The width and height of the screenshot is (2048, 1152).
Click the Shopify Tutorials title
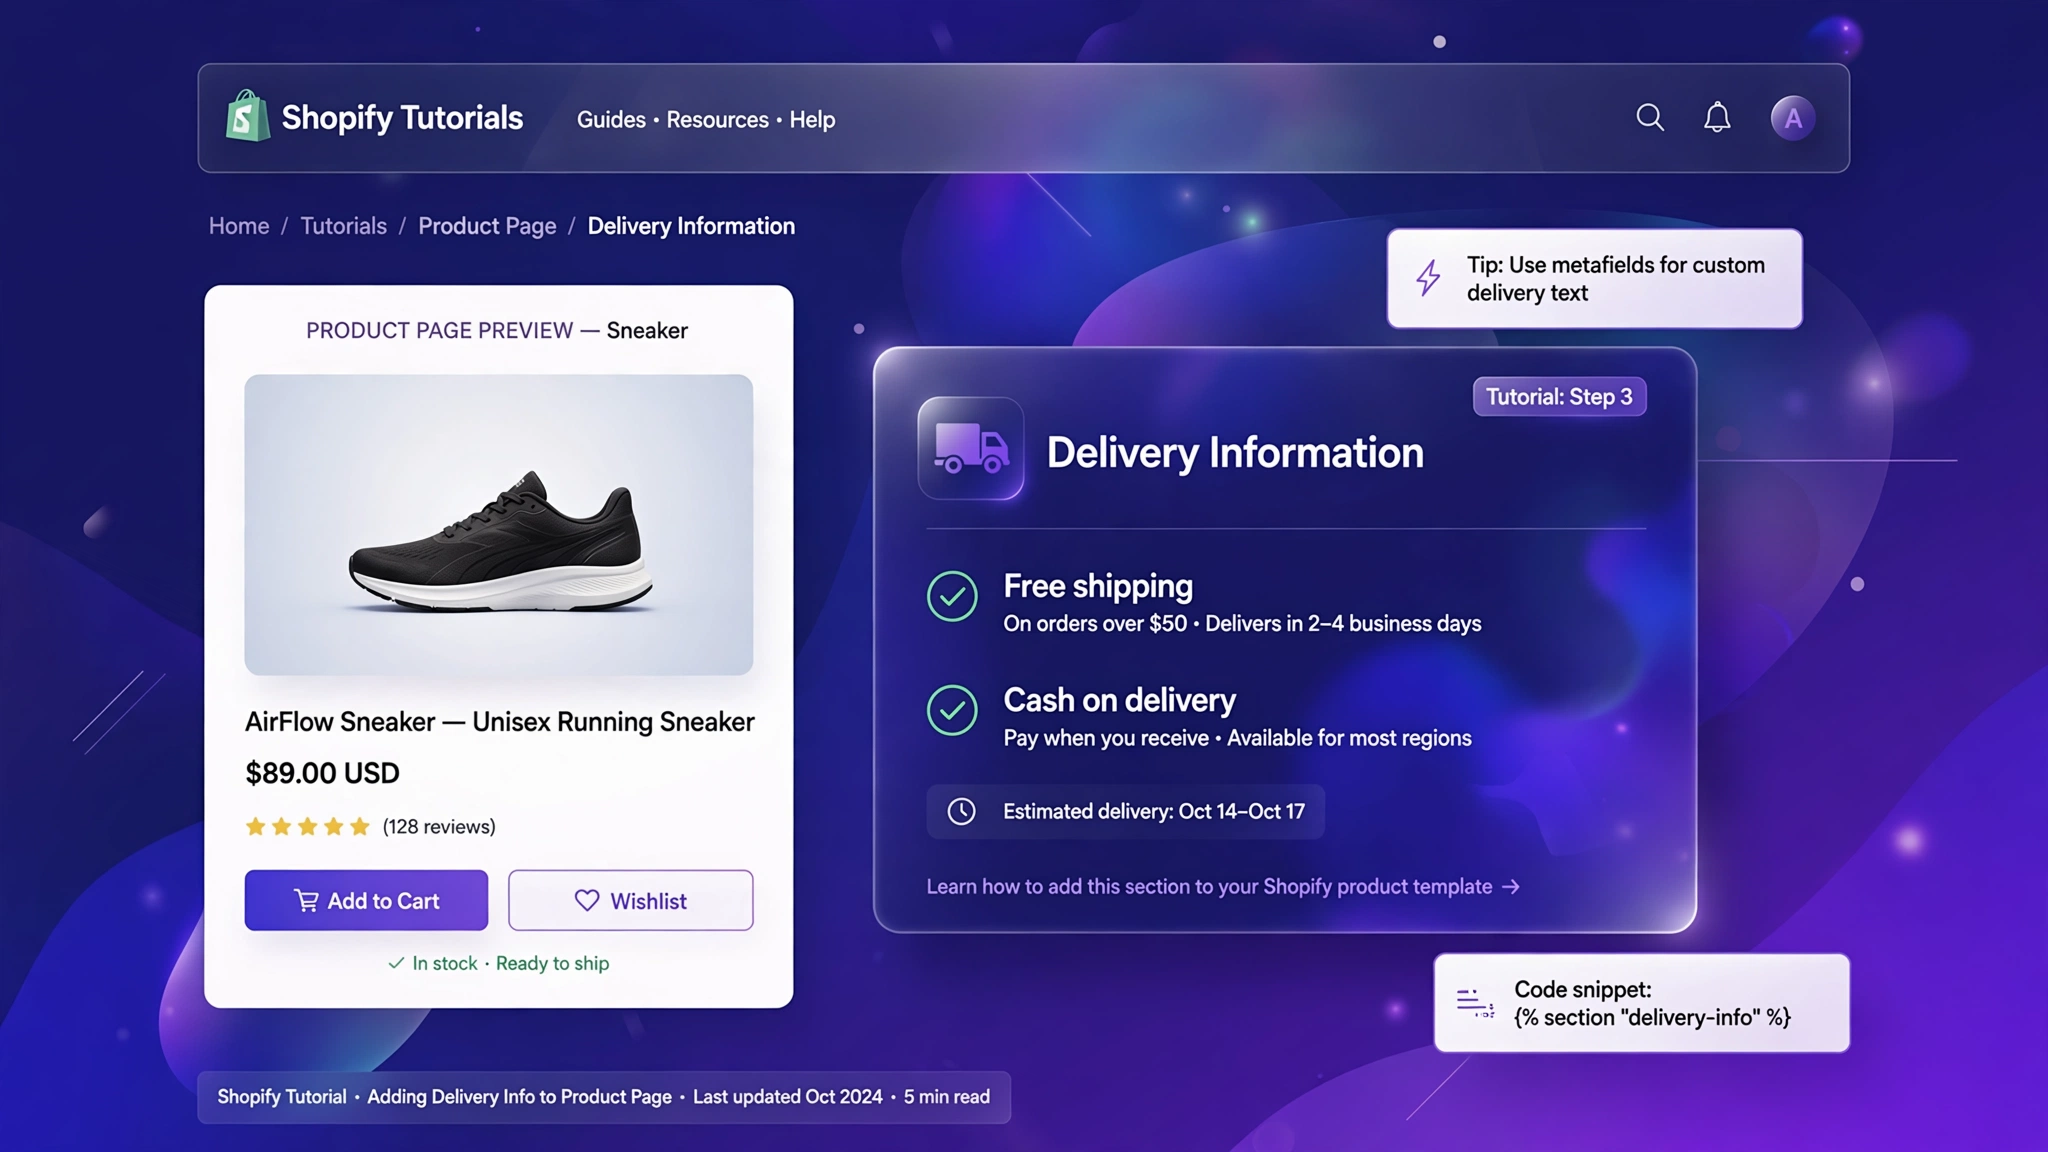(x=402, y=118)
